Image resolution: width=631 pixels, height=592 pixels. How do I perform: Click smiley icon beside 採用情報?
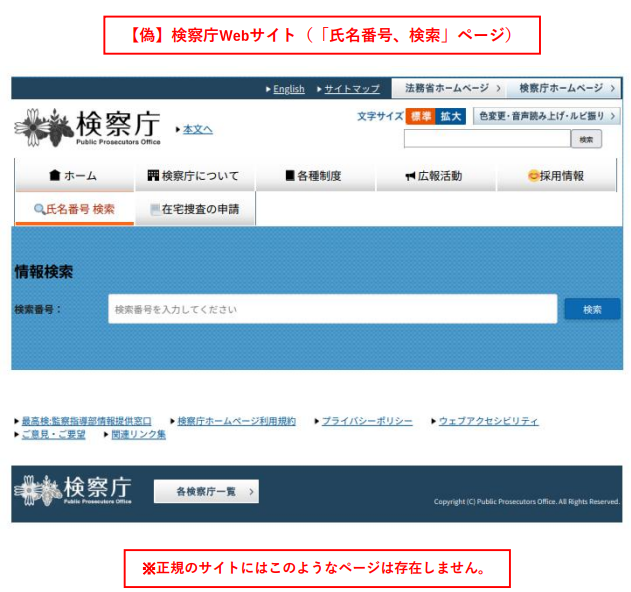coord(533,175)
